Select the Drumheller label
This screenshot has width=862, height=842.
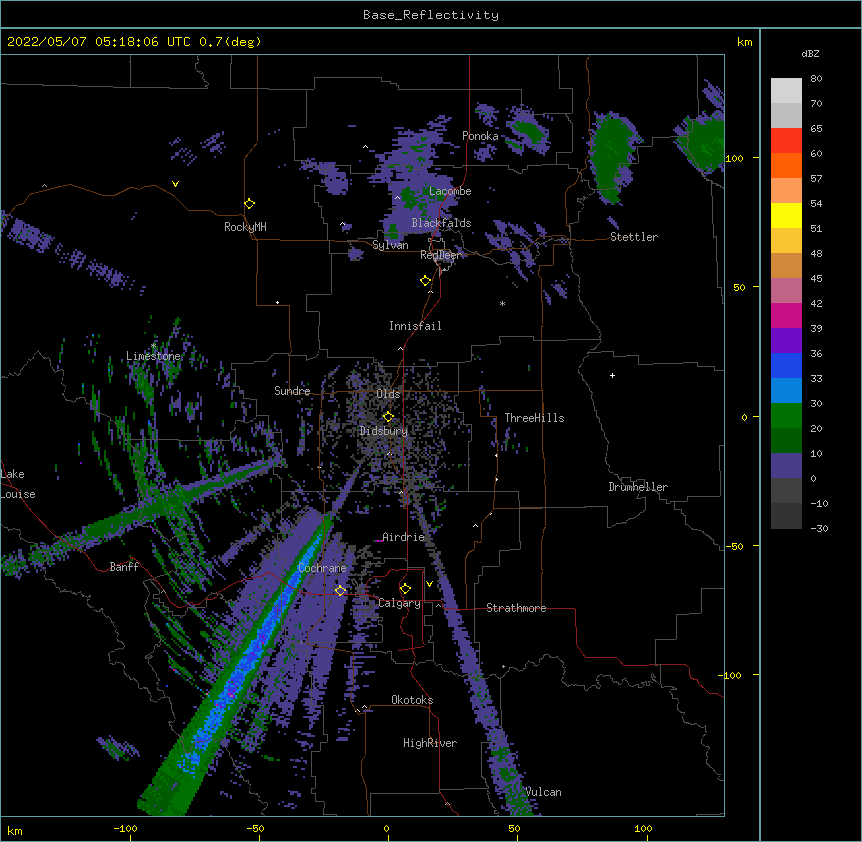638,487
